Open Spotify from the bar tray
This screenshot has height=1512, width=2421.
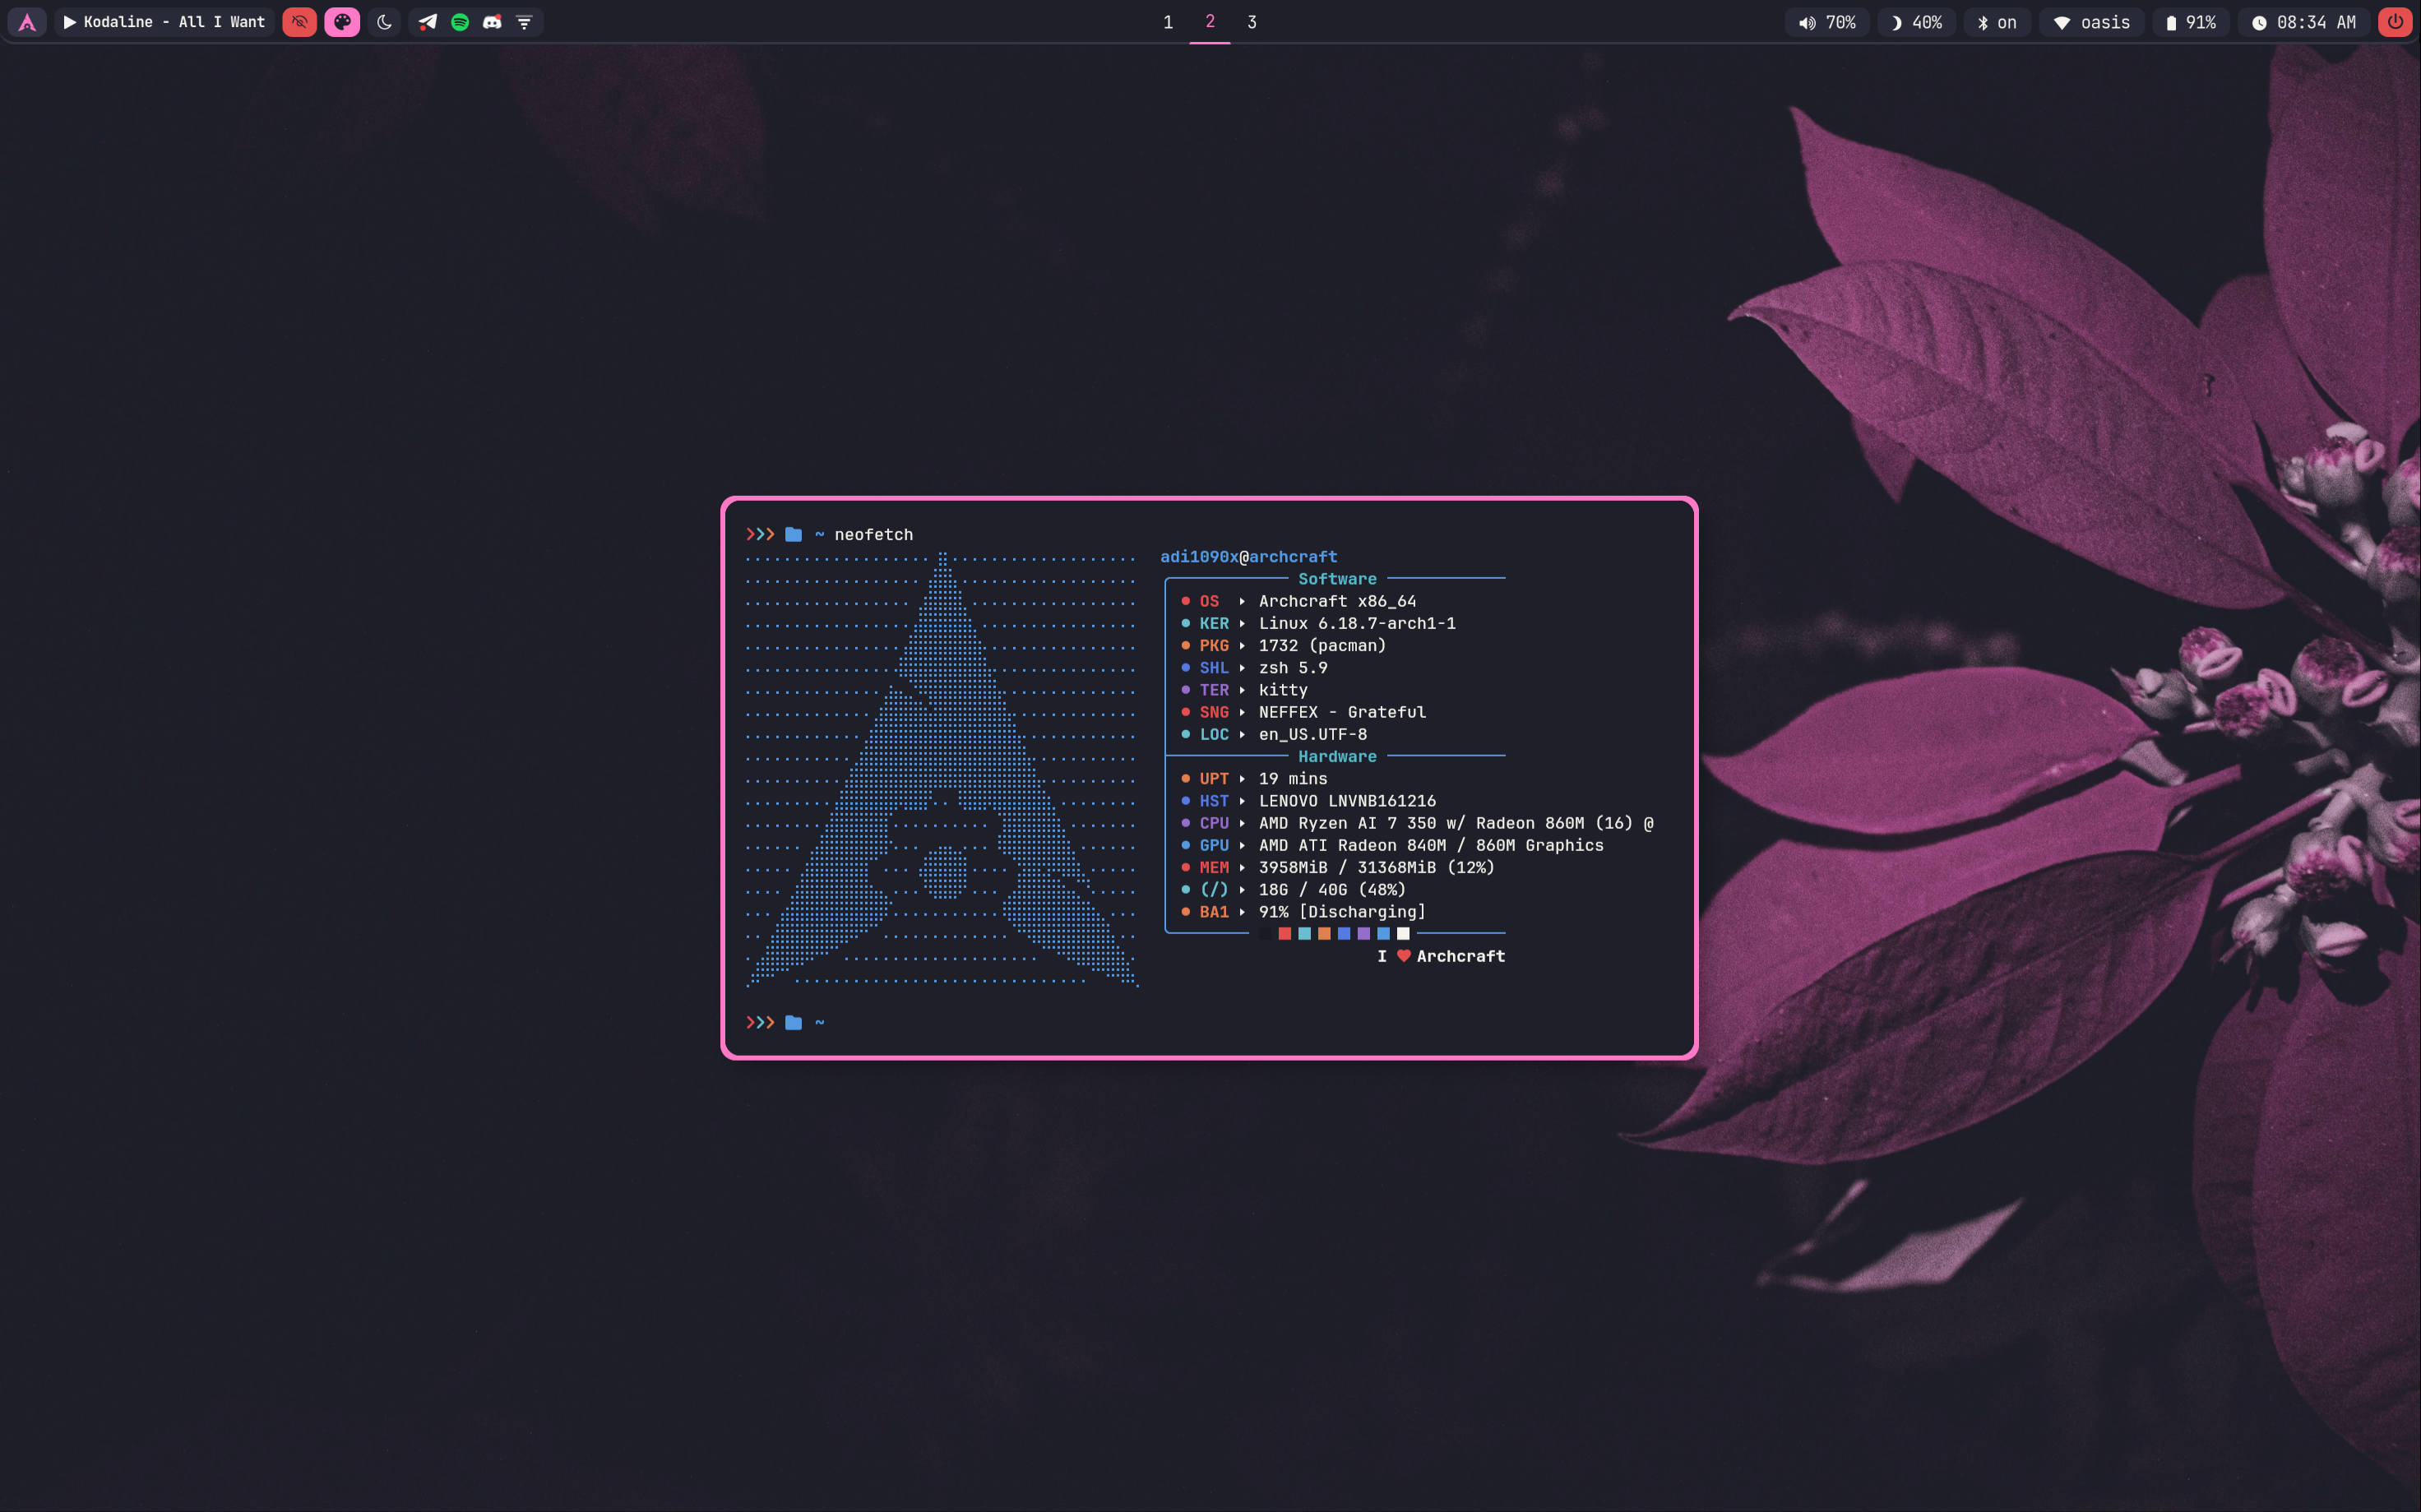pos(460,22)
